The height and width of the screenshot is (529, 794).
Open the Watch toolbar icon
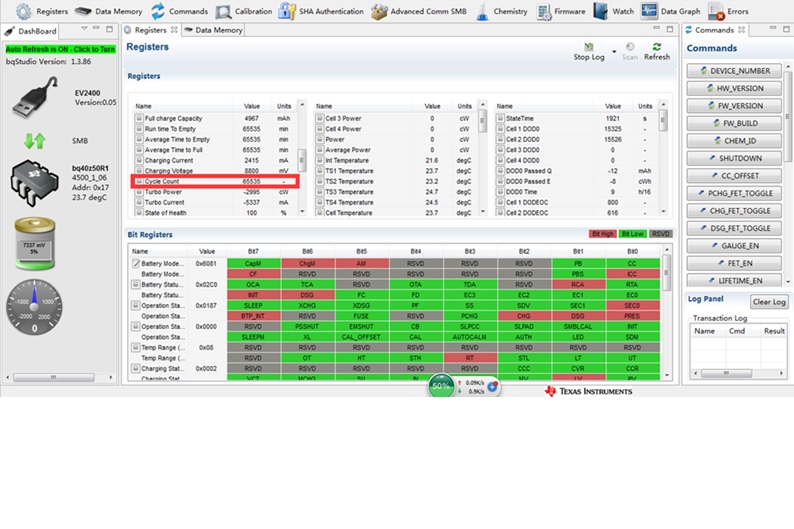pos(601,11)
